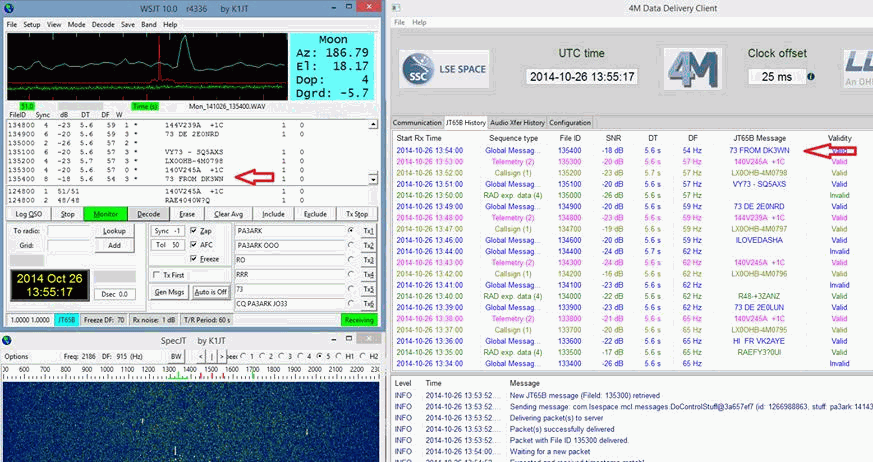Enable the Tx First checkbox

point(156,275)
